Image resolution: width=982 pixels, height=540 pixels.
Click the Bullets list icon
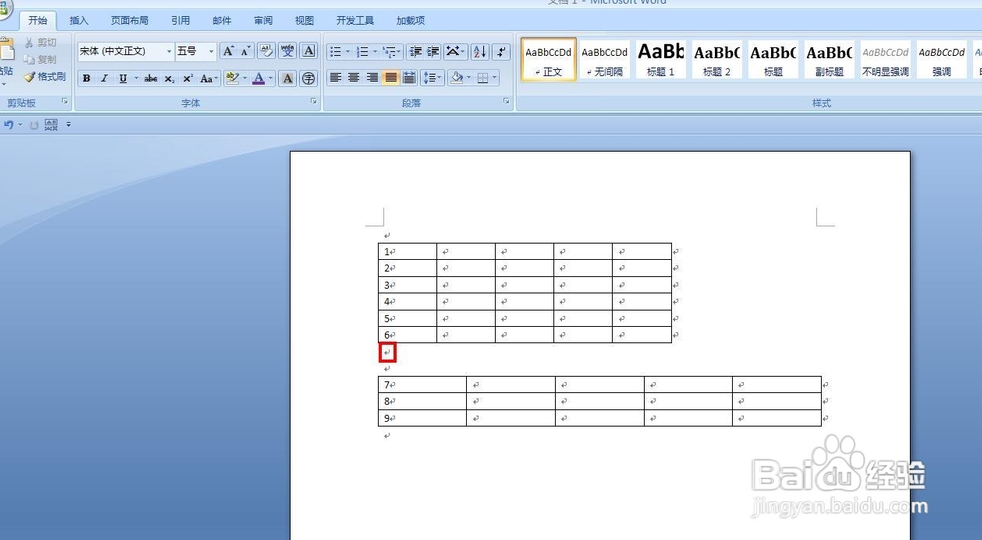click(336, 51)
